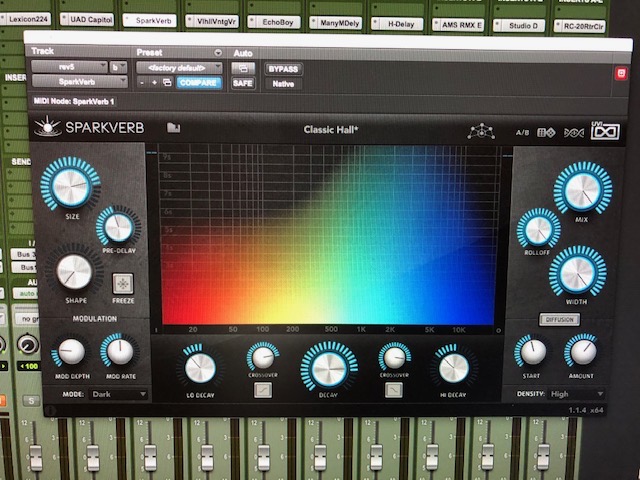This screenshot has width=640, height=480.
Task: Select the Studio D insert tab
Action: click(519, 26)
